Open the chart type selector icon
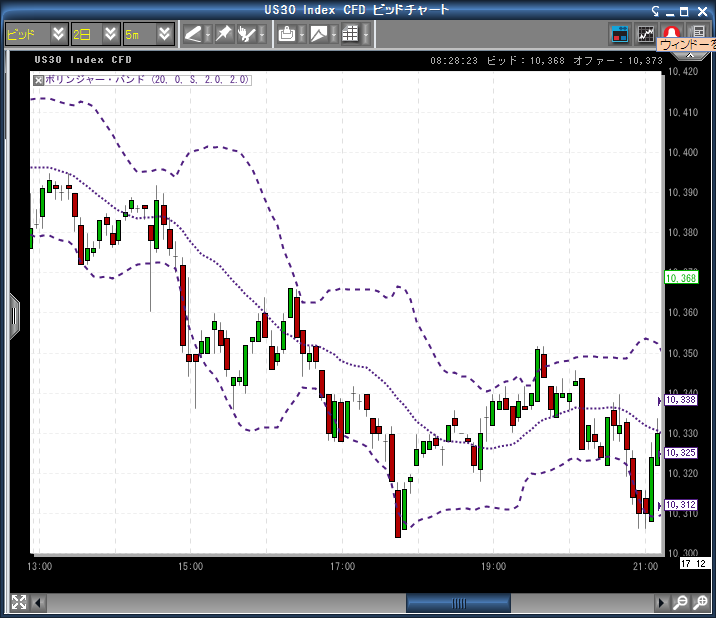This screenshot has width=716, height=618. click(319, 34)
